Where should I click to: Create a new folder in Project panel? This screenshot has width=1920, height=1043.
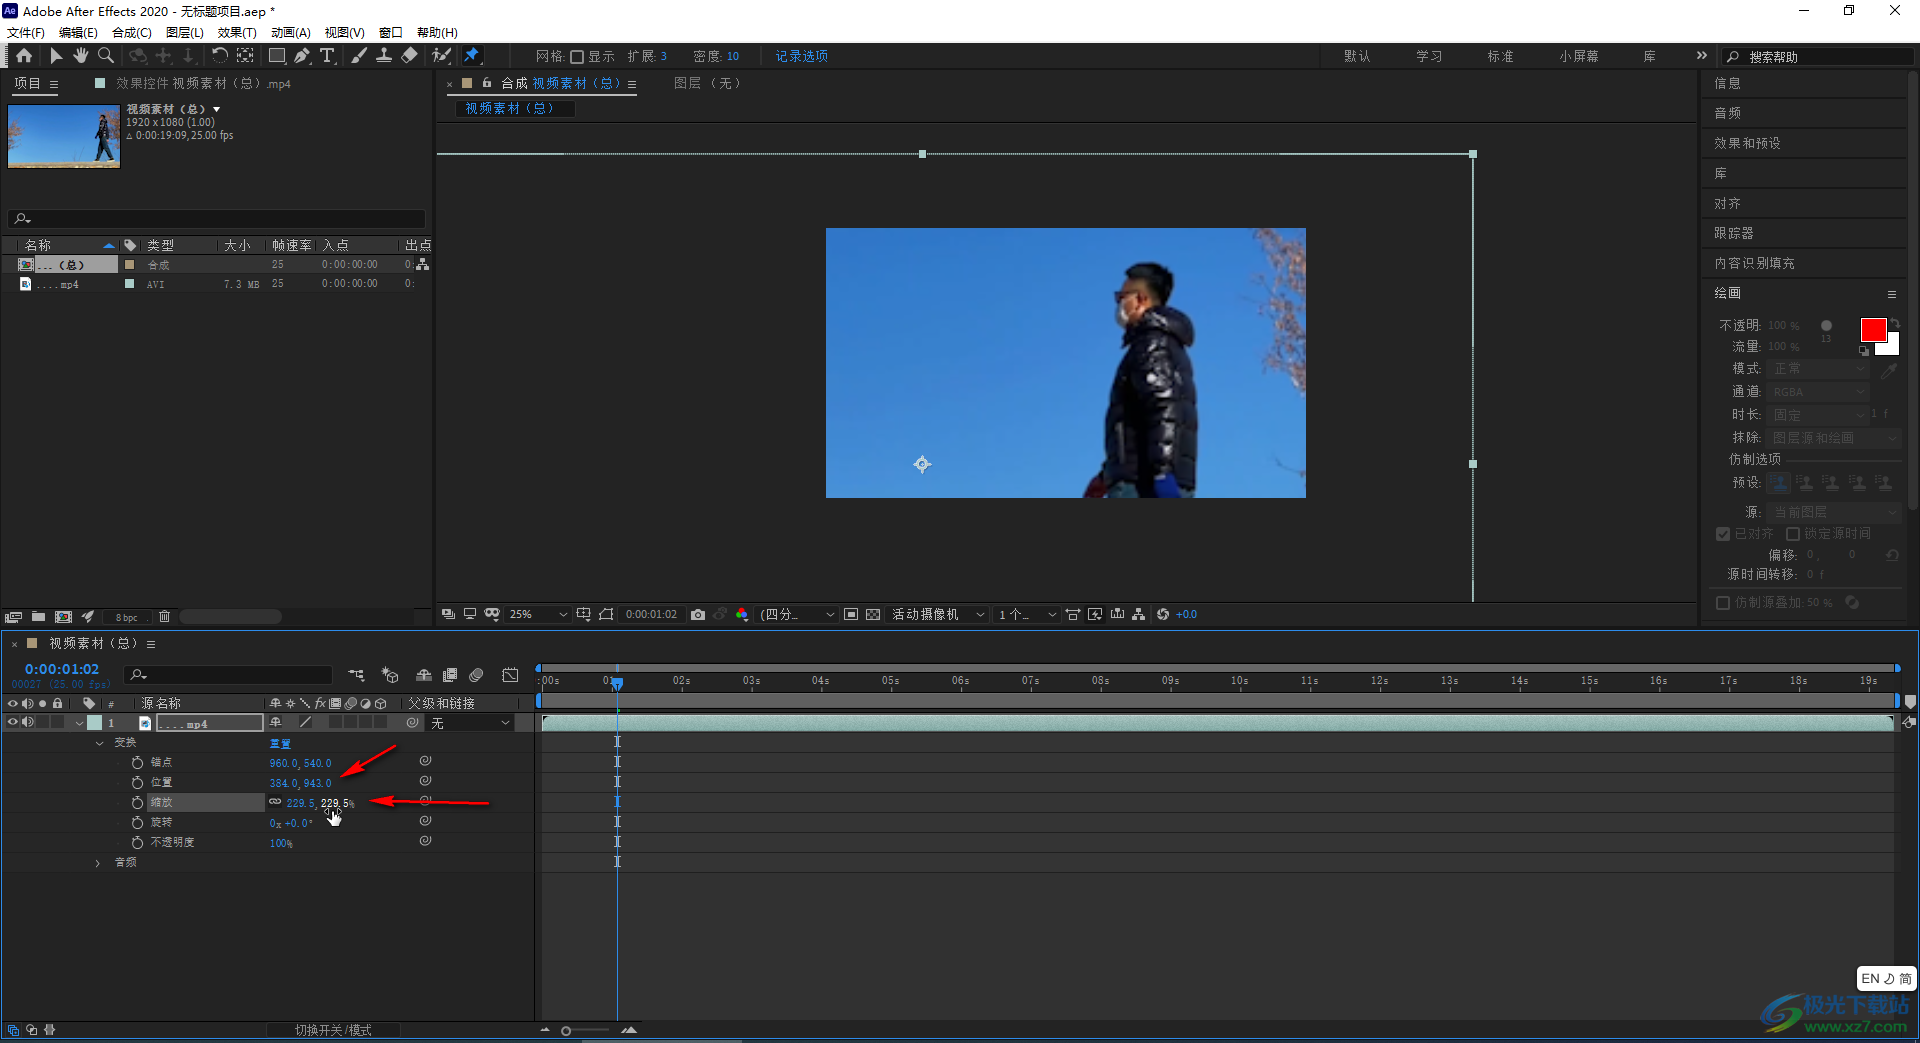point(38,617)
